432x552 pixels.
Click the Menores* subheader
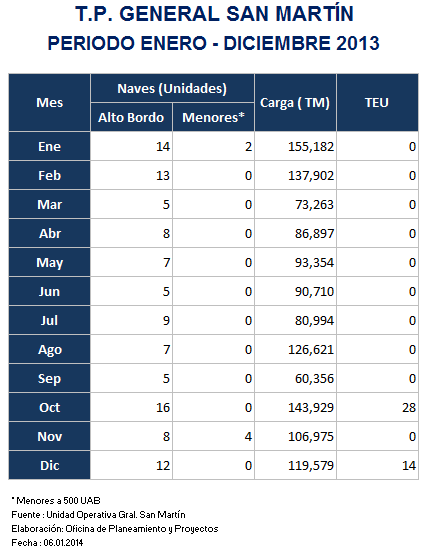click(213, 117)
